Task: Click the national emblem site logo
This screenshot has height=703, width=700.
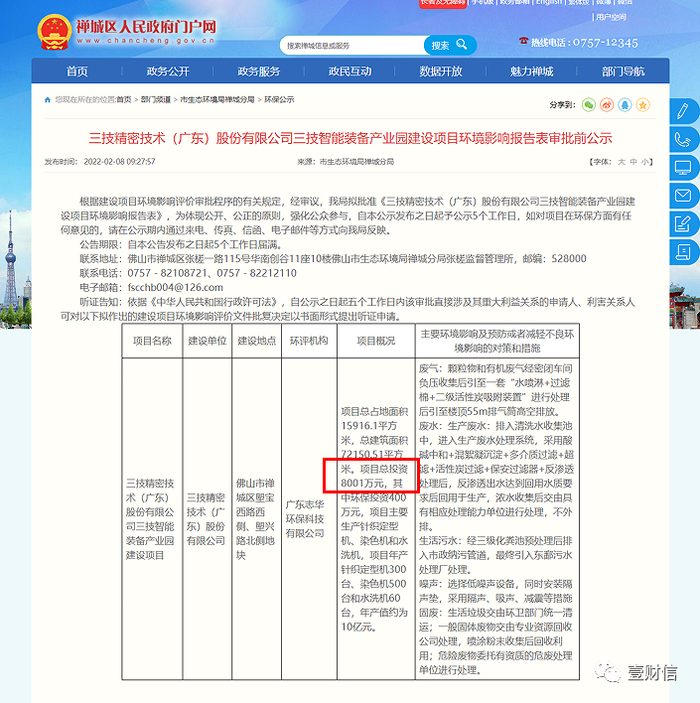Action: (x=54, y=32)
